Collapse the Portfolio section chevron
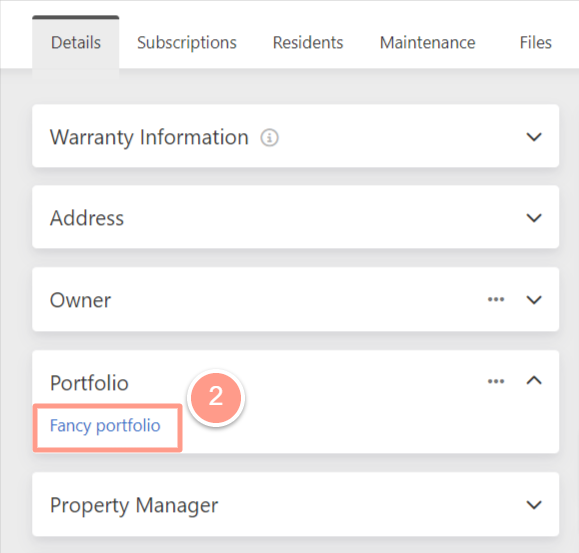Screen dimensions: 579x553 coord(534,381)
